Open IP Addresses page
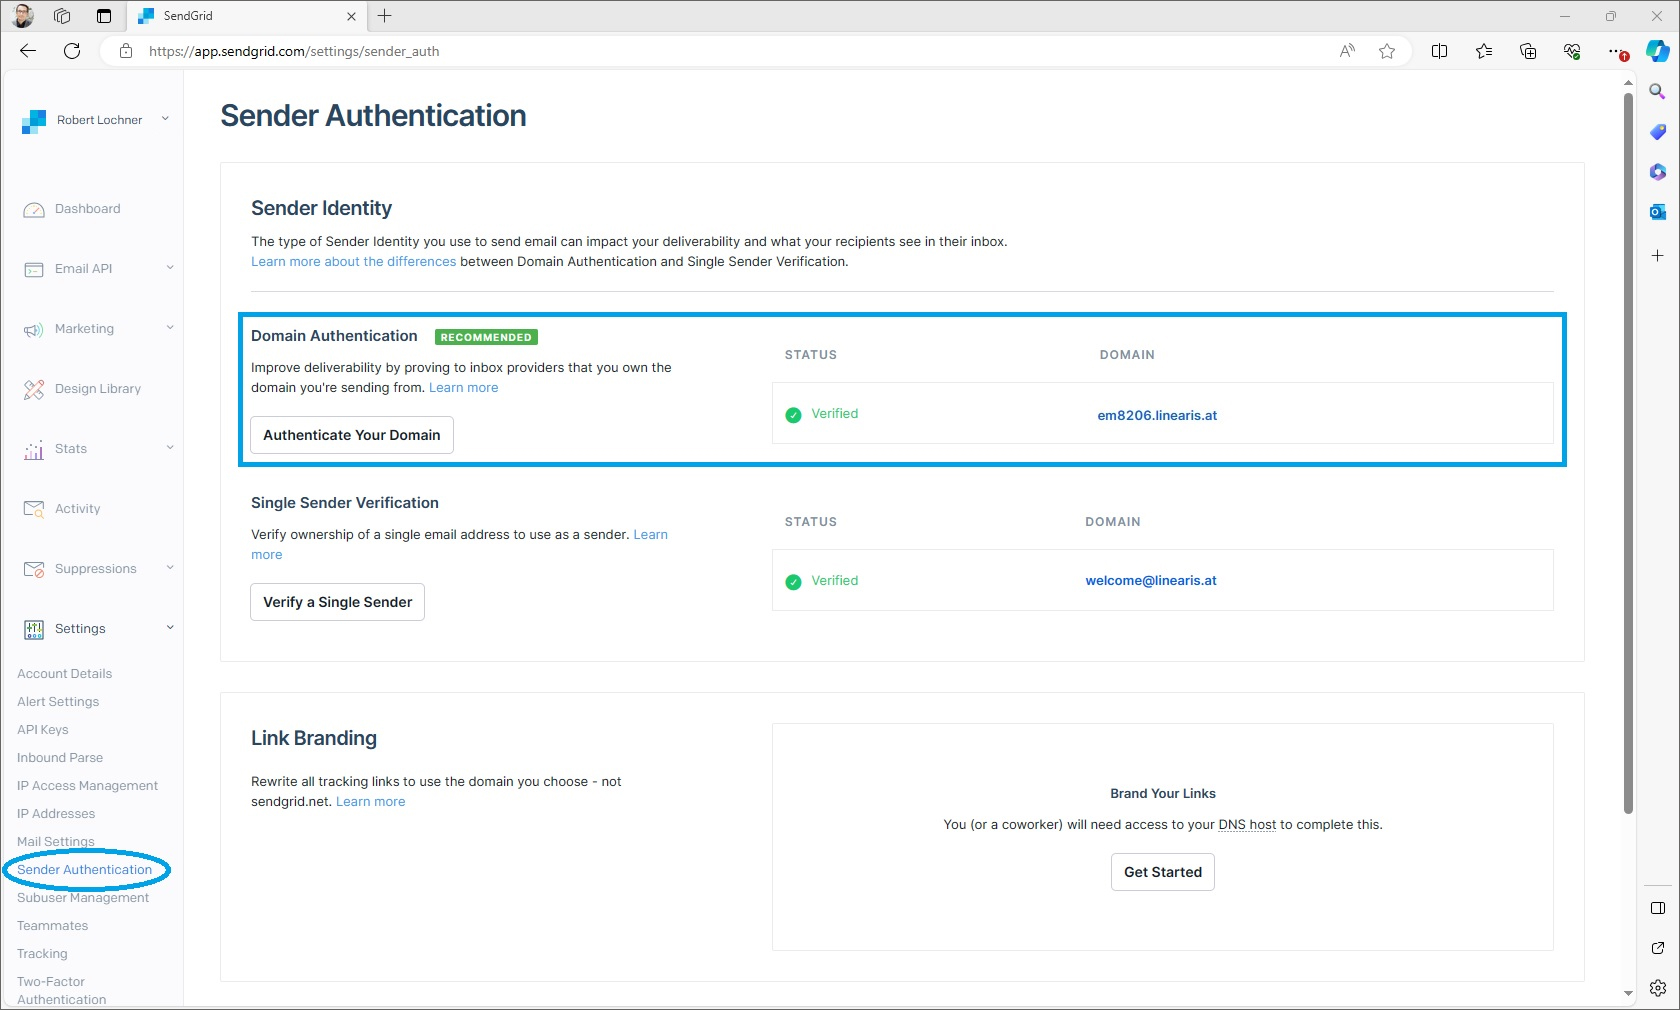 [56, 814]
